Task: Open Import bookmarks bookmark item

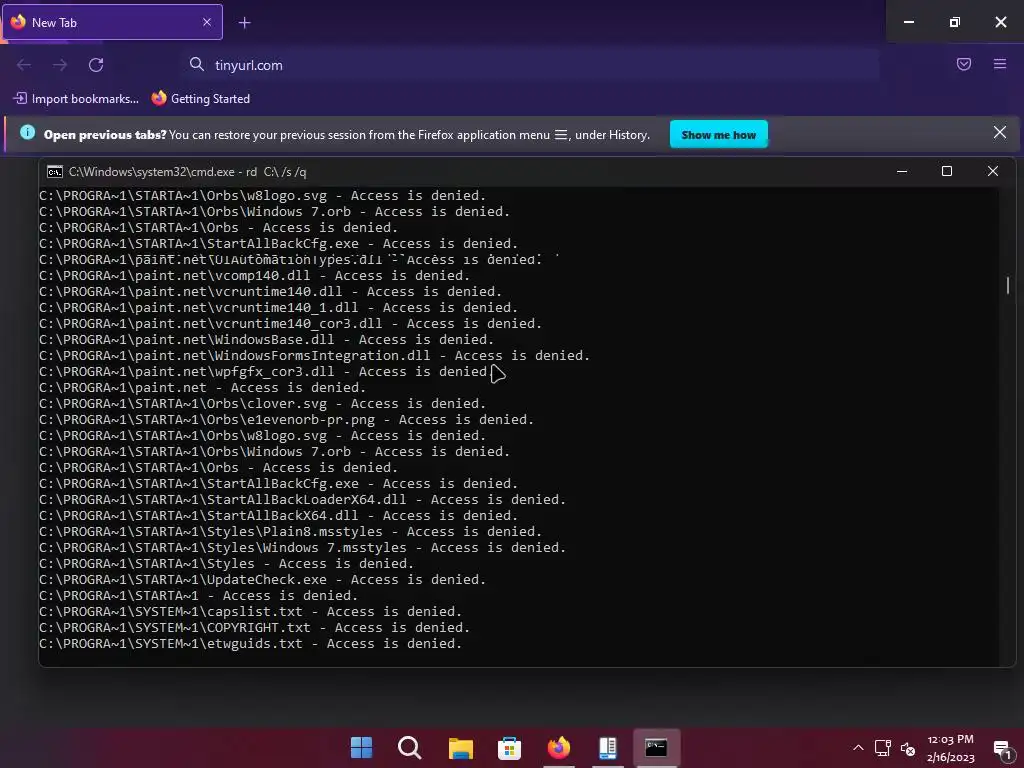Action: pyautogui.click(x=76, y=99)
